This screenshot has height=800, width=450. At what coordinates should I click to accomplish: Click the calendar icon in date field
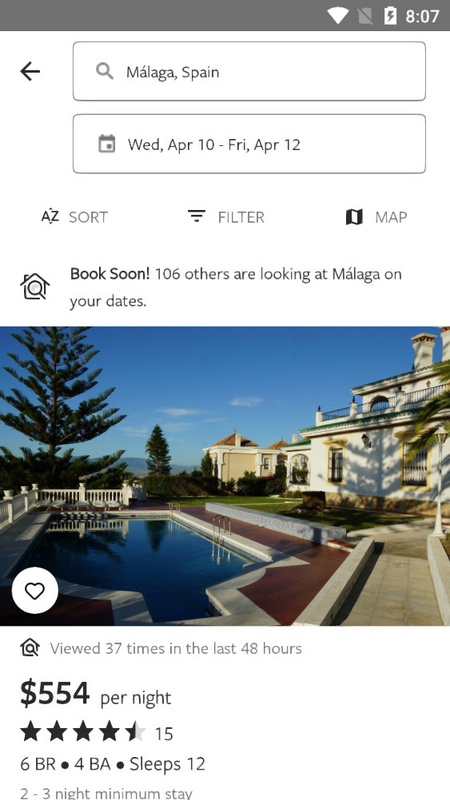click(x=107, y=144)
